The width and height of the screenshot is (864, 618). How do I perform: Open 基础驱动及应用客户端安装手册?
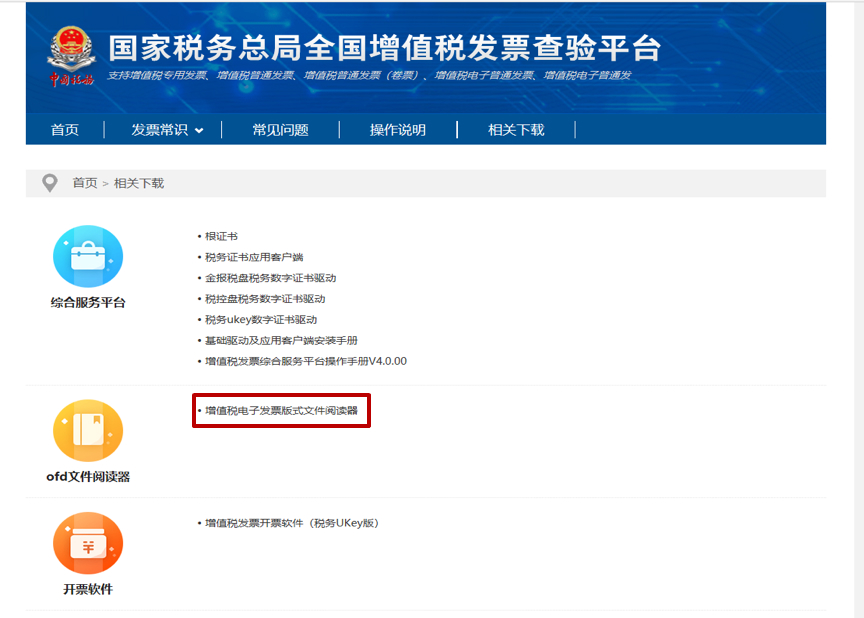[x=281, y=340]
